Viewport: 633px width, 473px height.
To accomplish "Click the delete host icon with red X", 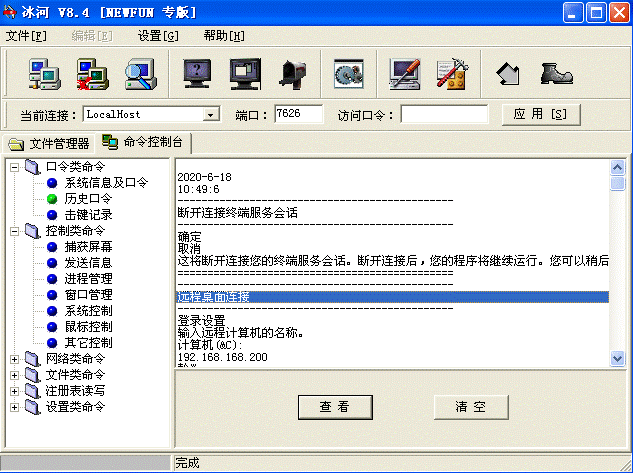I will [92, 74].
